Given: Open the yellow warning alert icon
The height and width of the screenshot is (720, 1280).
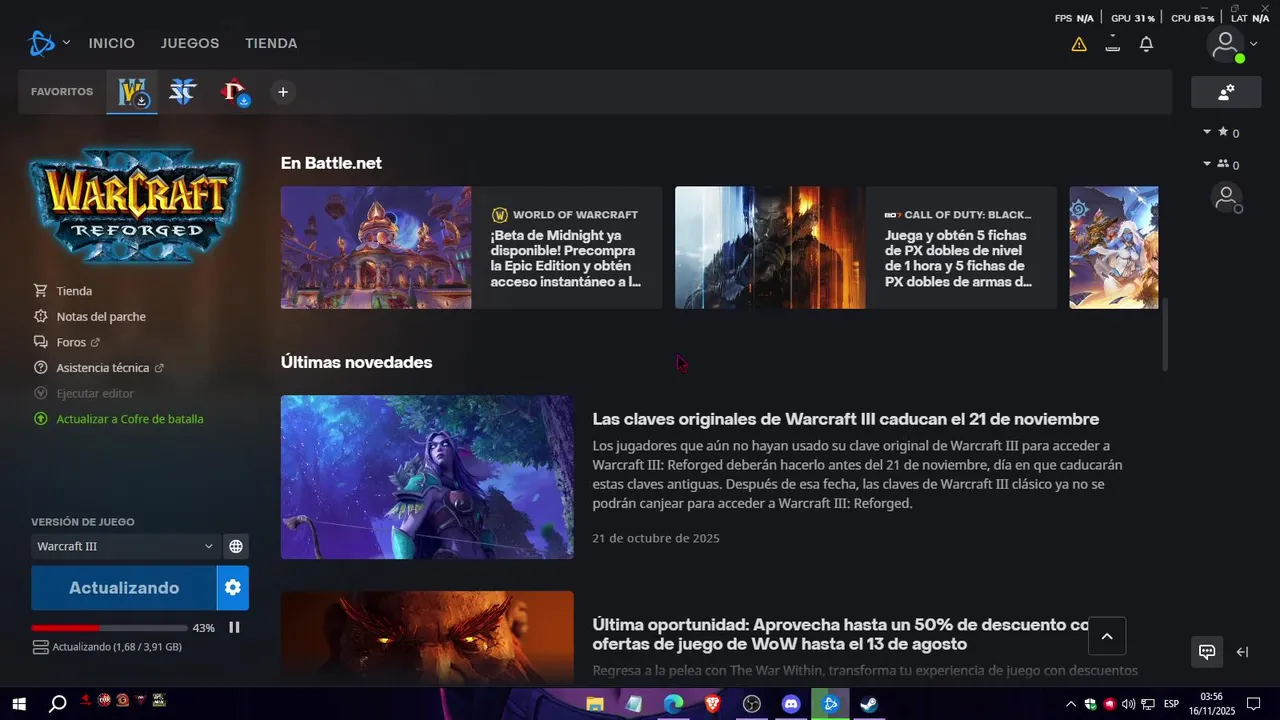Looking at the screenshot, I should point(1079,44).
